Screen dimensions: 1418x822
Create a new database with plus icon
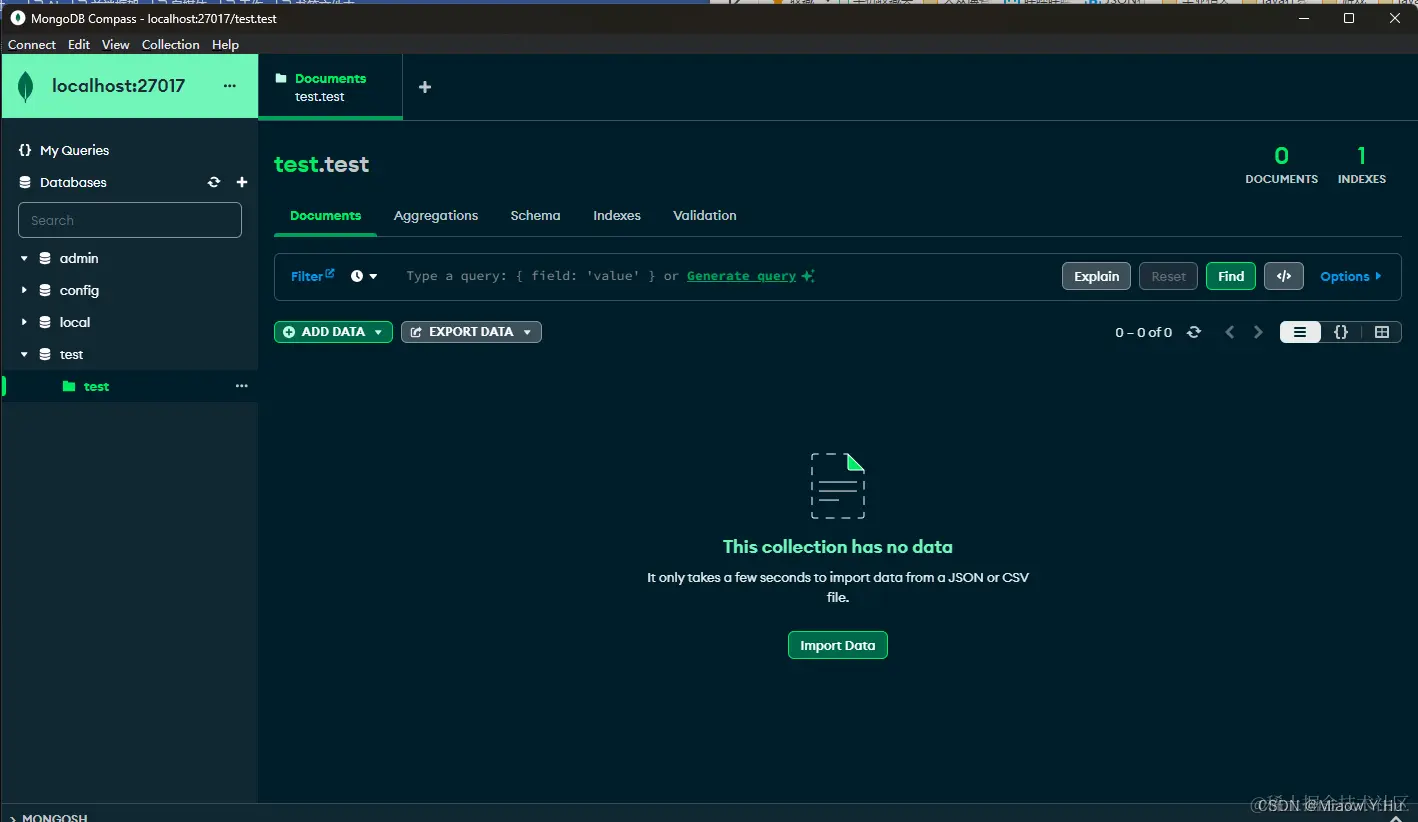241,182
